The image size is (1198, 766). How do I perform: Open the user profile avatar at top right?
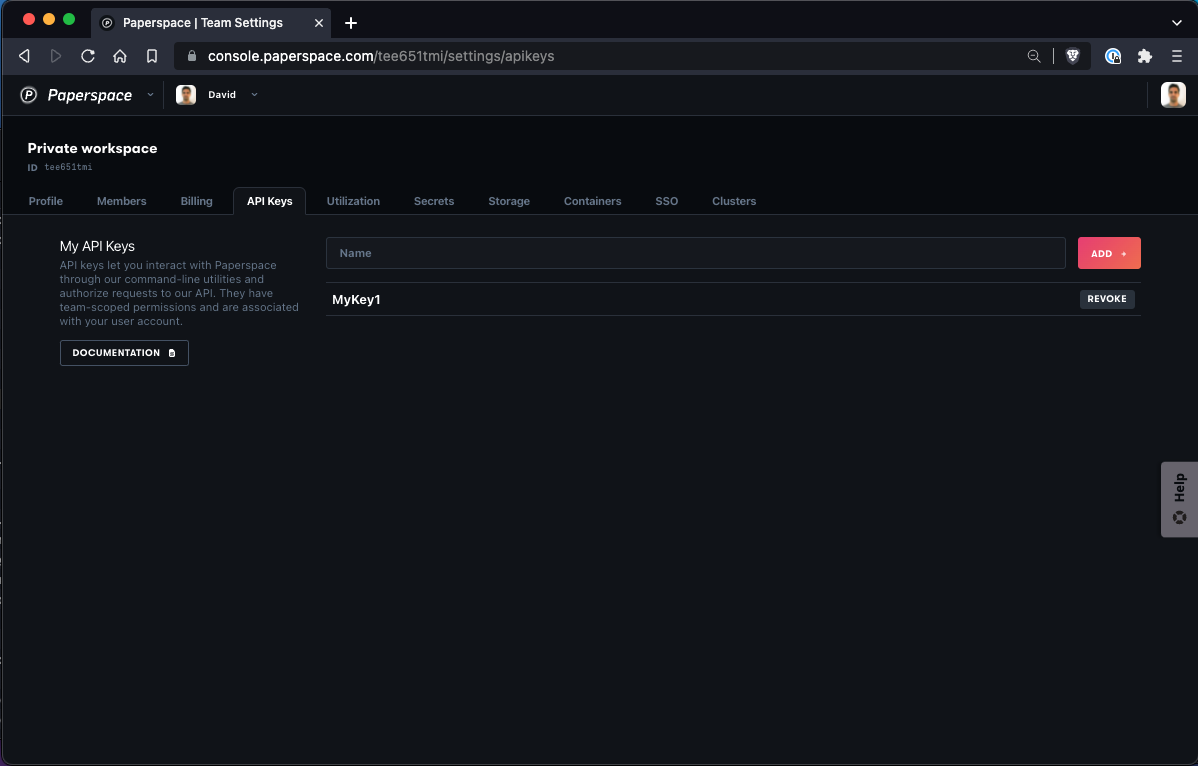(x=1173, y=95)
